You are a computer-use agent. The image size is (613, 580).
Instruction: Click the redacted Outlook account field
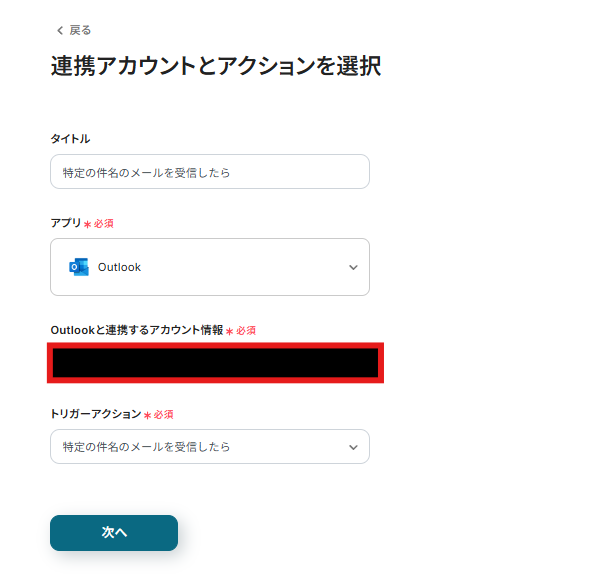coord(215,363)
